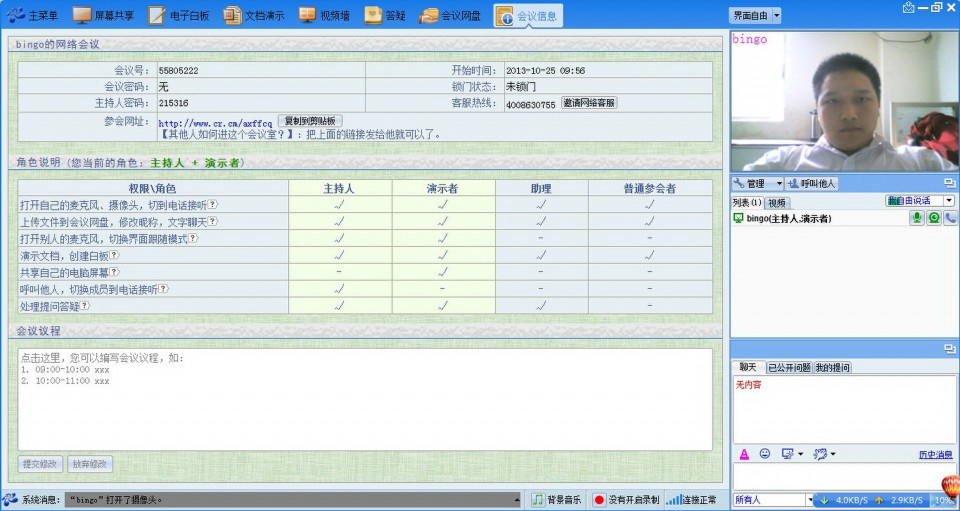The image size is (960, 511).
Task: Click the phone icon next to bingo
Action: [949, 218]
